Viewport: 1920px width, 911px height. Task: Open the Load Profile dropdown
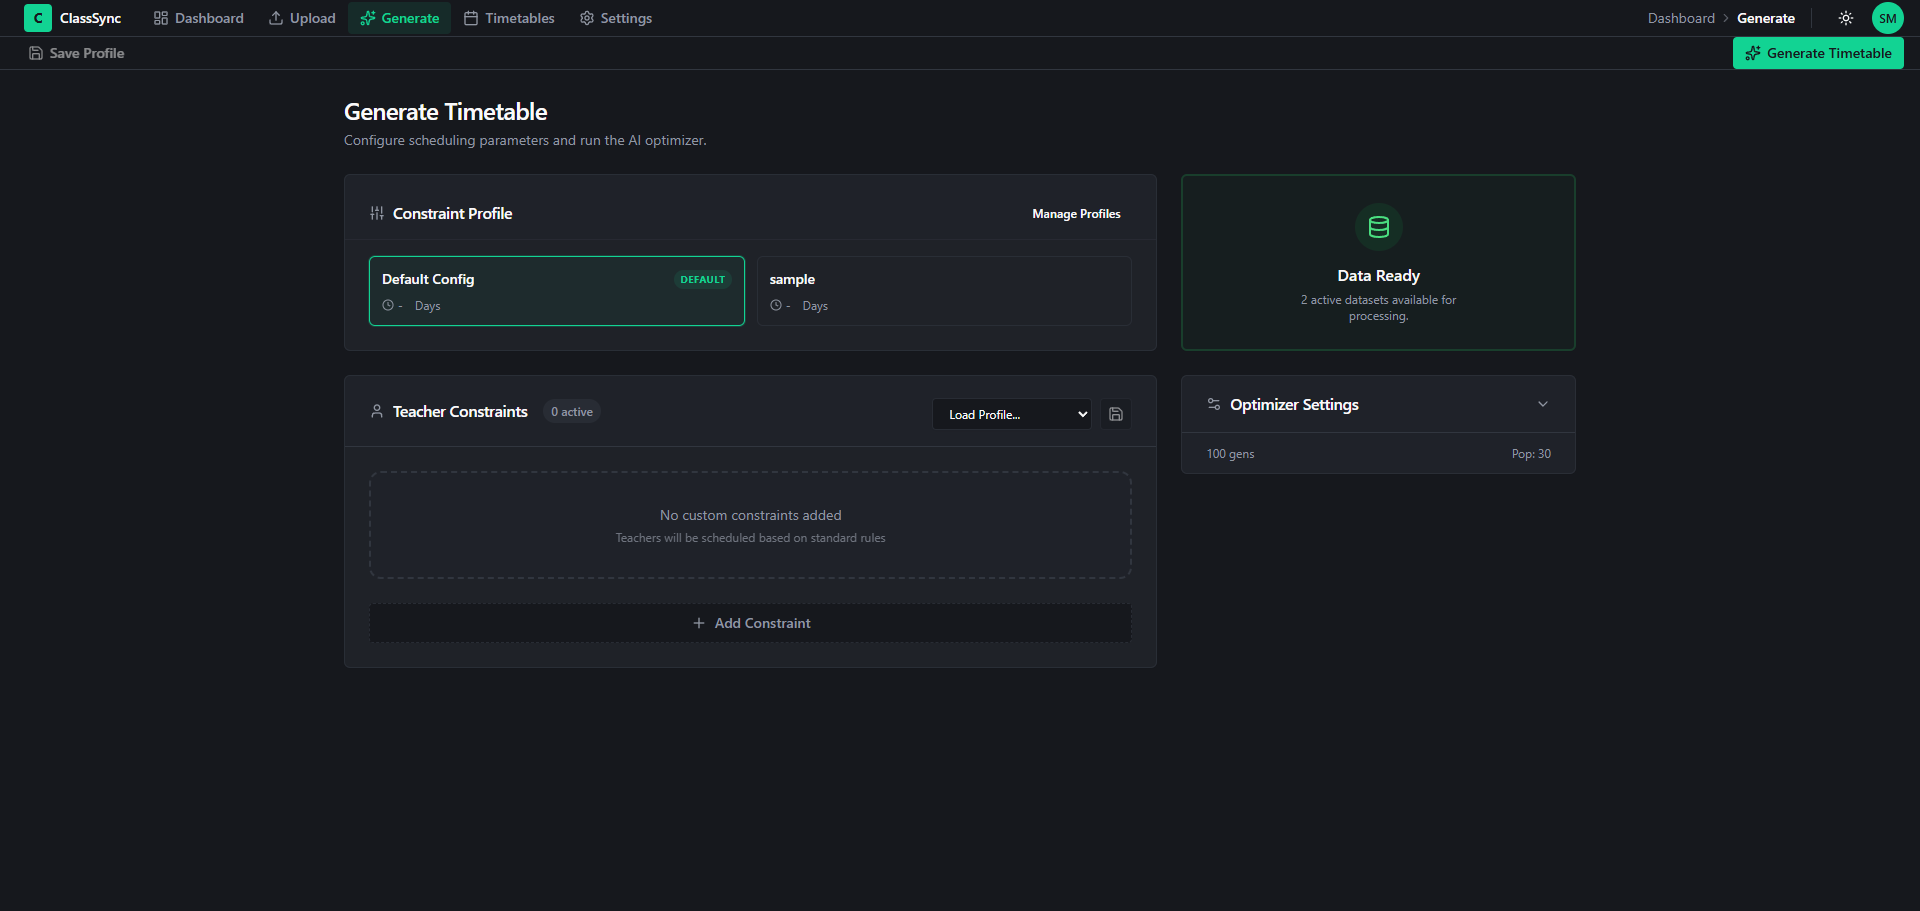[1012, 414]
